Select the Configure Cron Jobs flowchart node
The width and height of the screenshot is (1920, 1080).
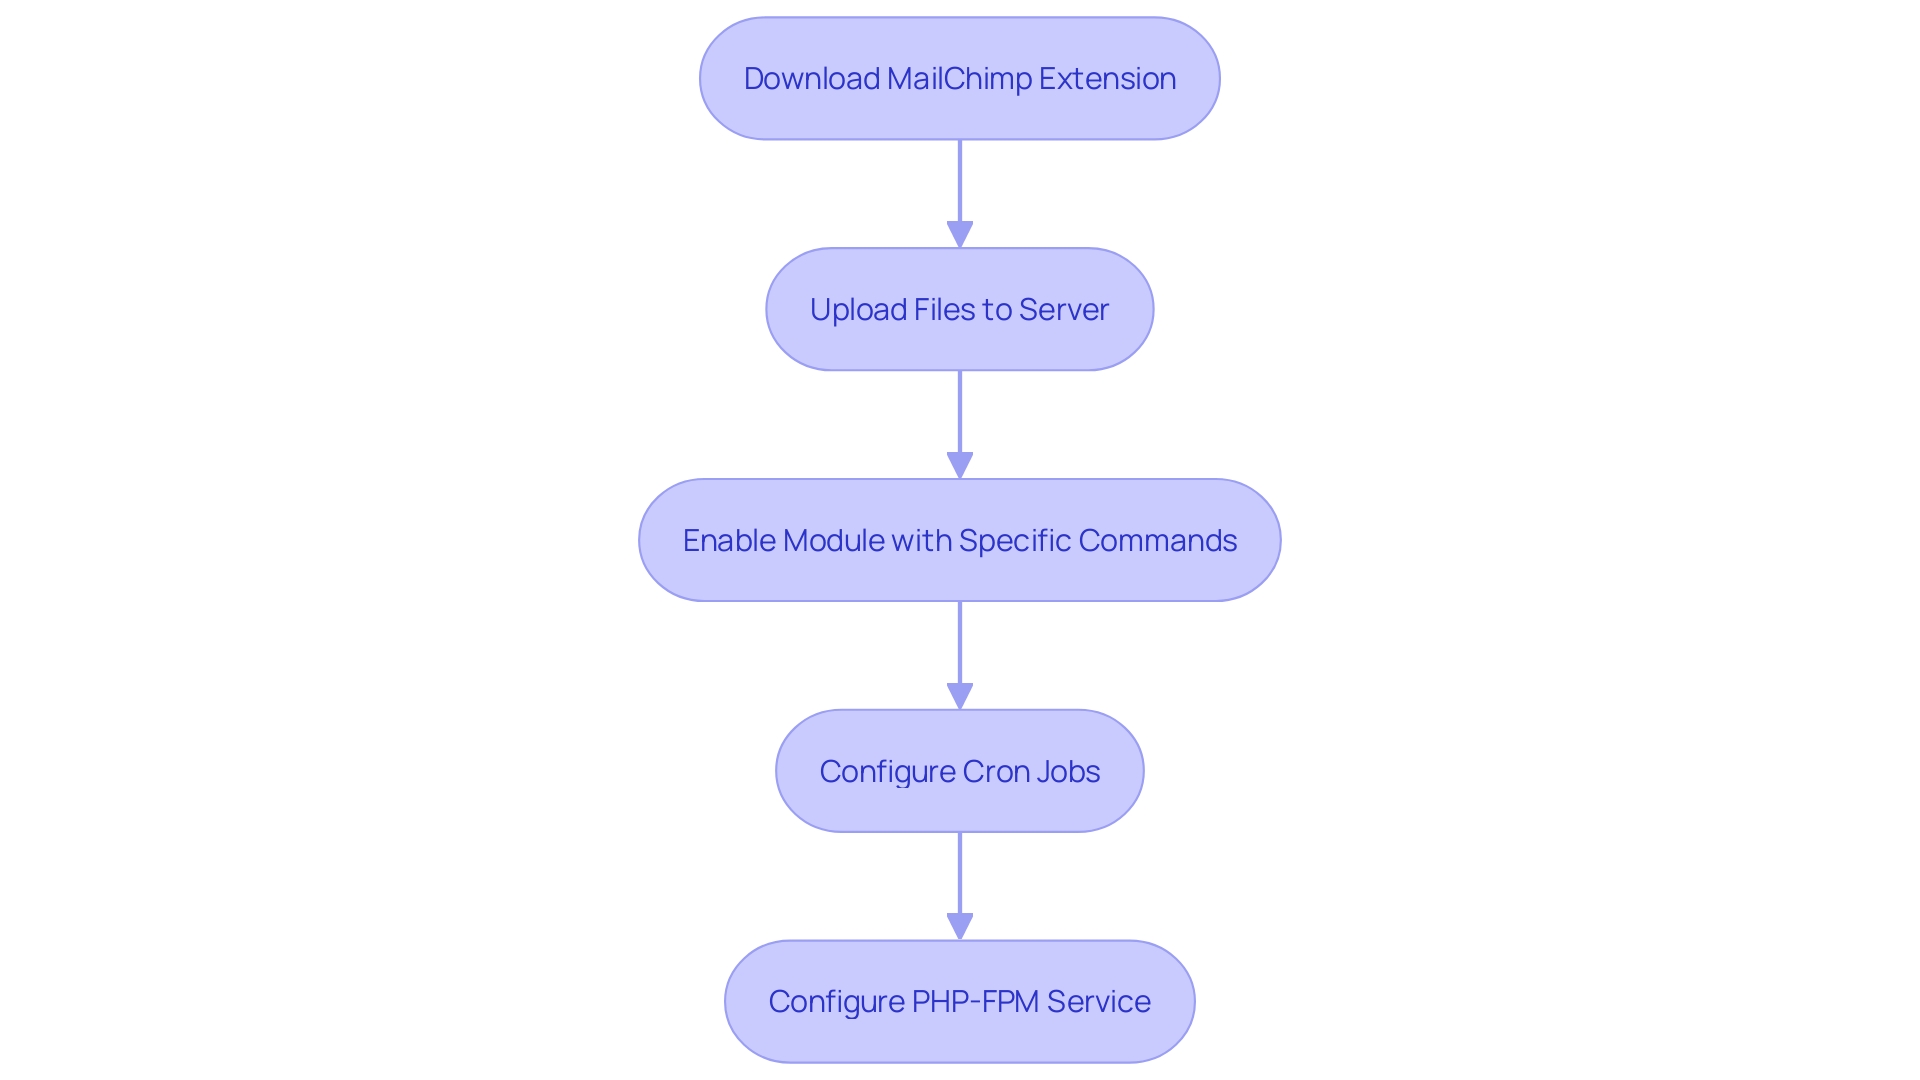[960, 770]
